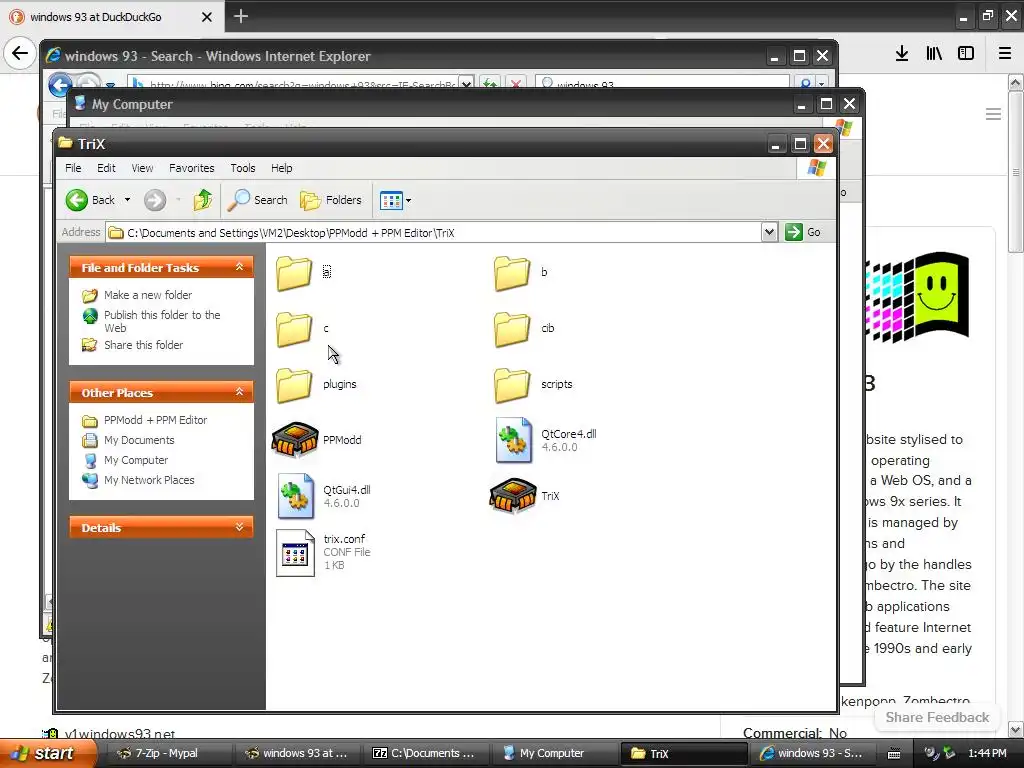Open browser library icon
The height and width of the screenshot is (768, 1024).
pyautogui.click(x=934, y=53)
